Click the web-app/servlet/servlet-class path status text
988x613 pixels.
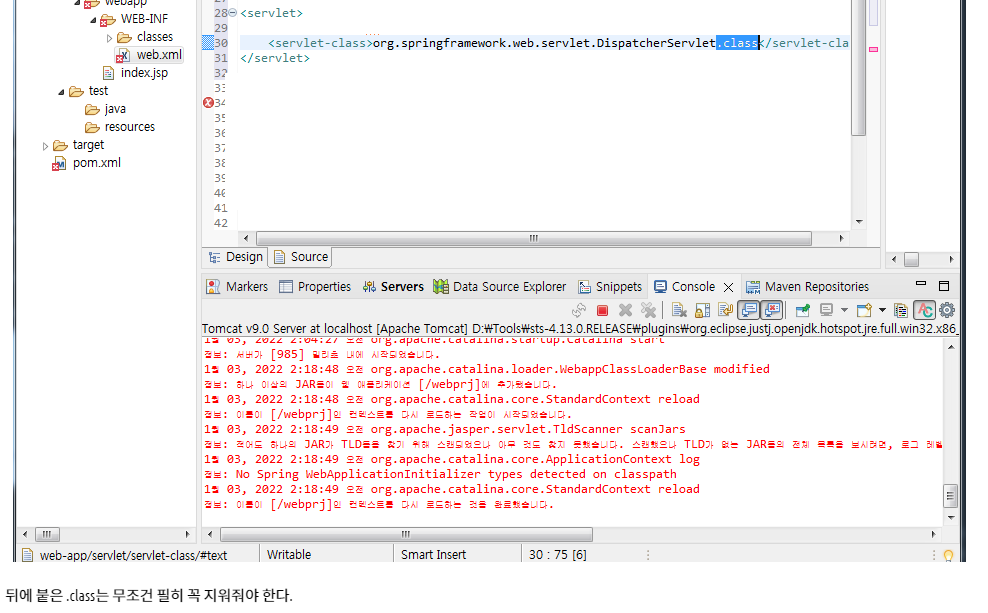coord(134,555)
